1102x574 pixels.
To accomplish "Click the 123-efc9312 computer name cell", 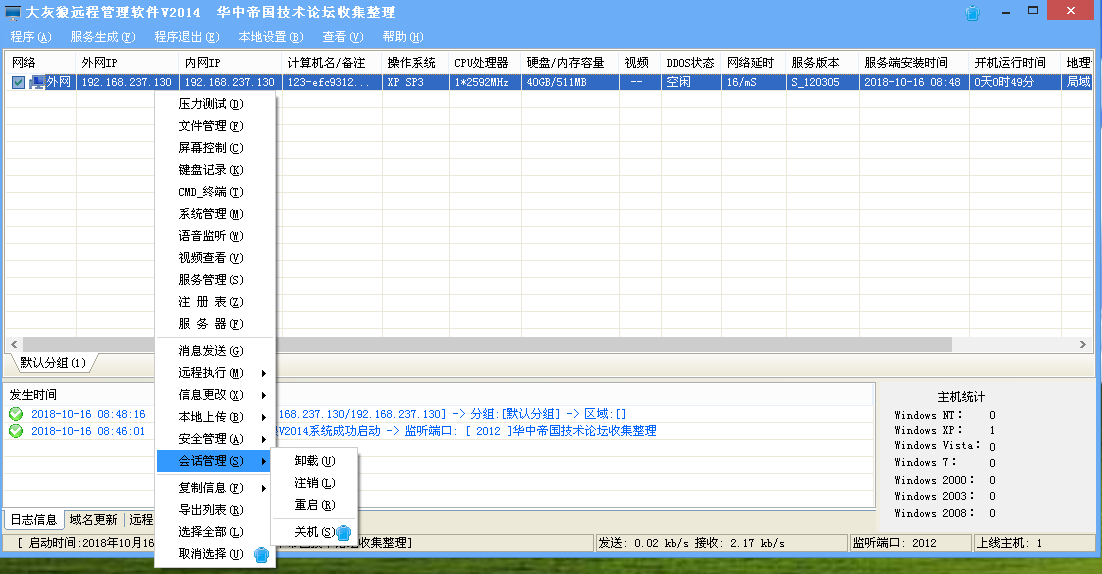I will [x=332, y=82].
